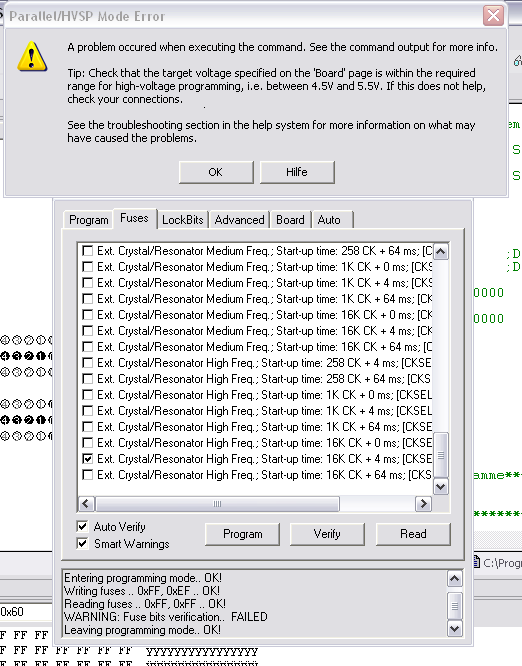522x666 pixels.
Task: Click the 'Fuse bits verification.. FAILED' log line
Action: pos(166,617)
